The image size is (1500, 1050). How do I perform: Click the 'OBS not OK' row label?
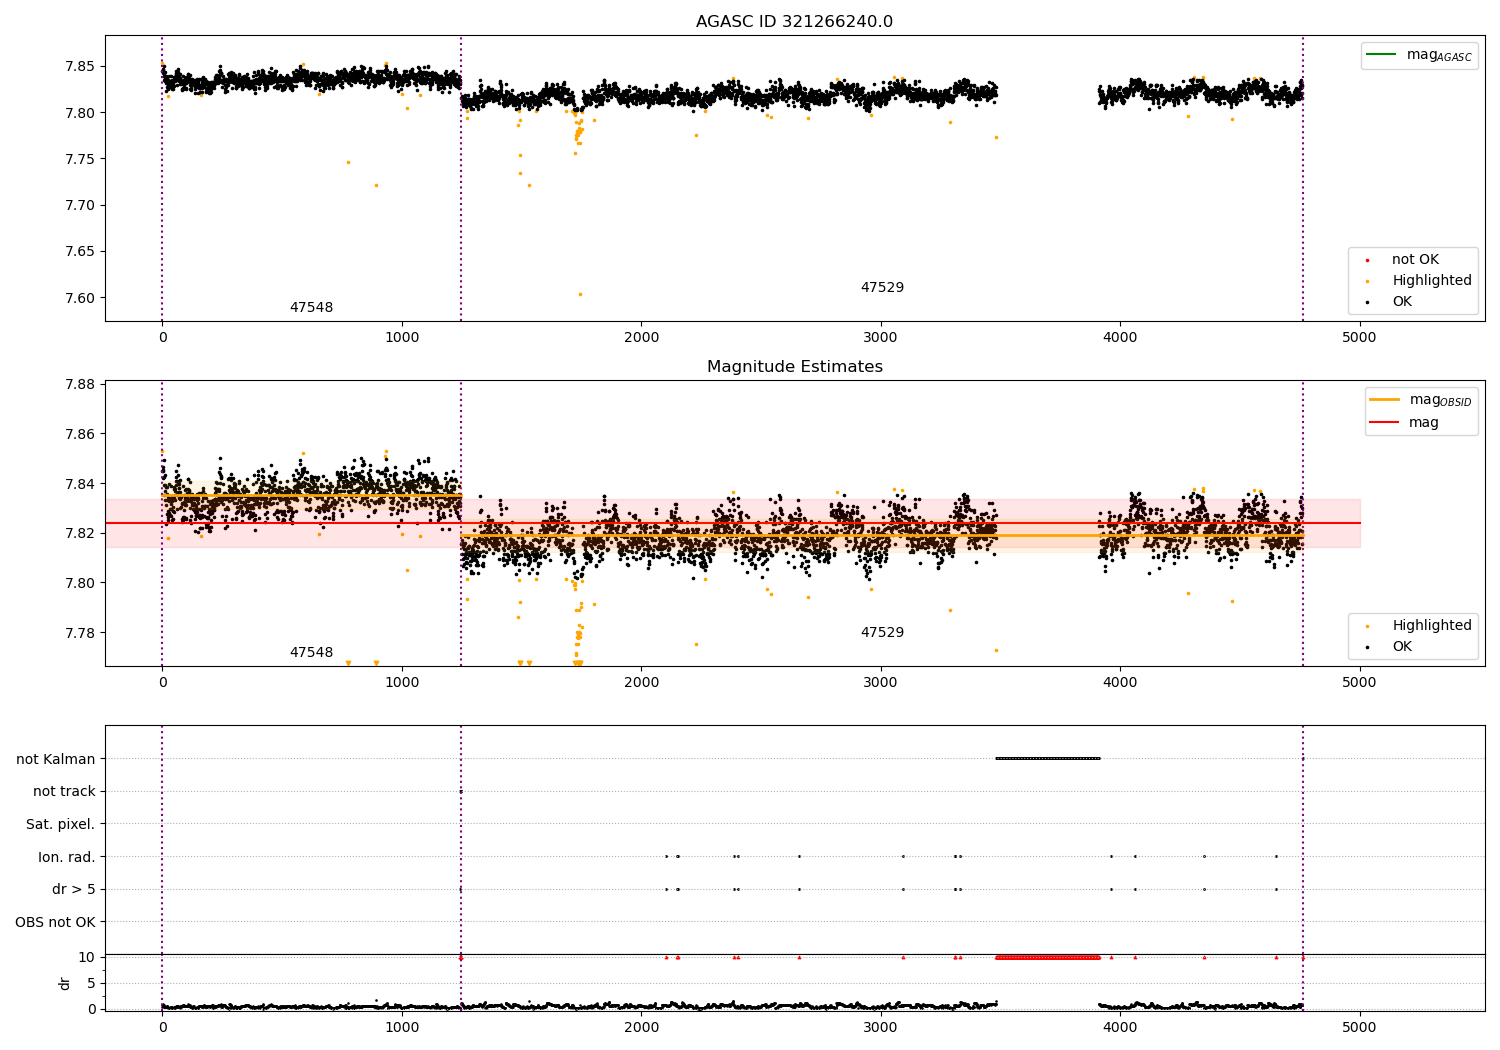point(55,922)
